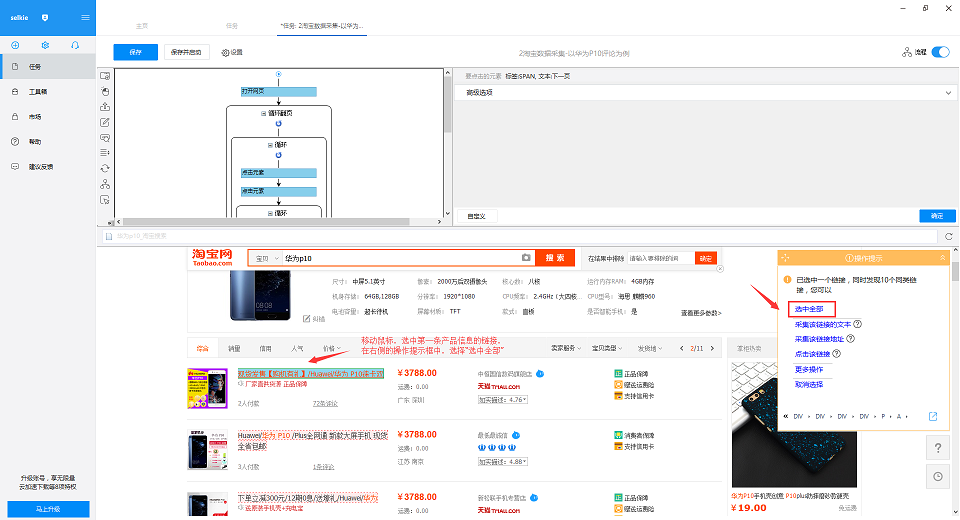Click the browser address bar field

point(518,236)
